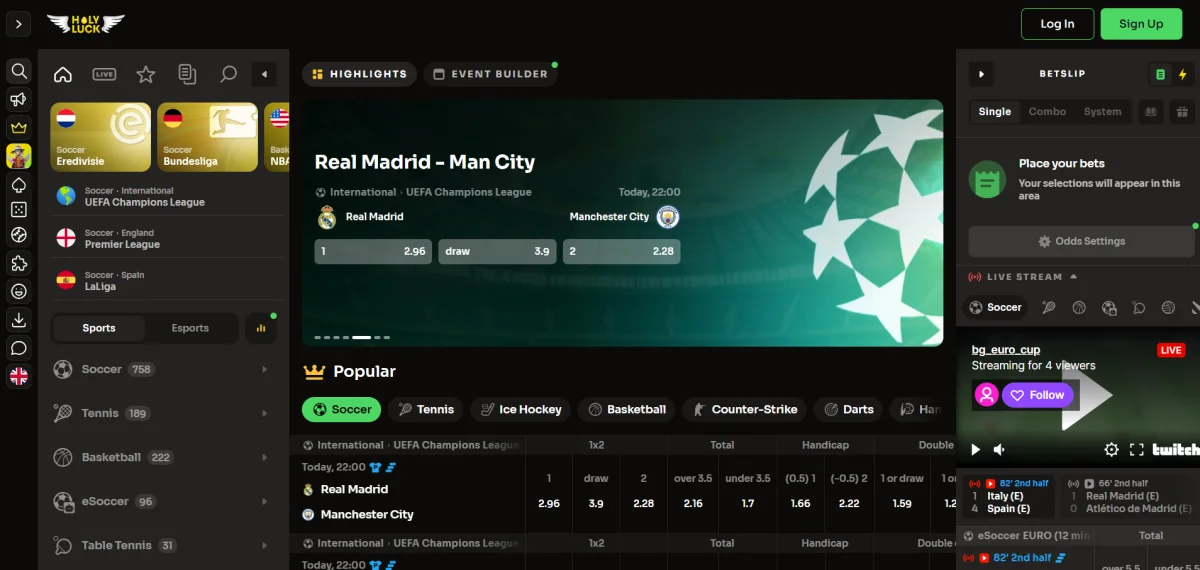Open the dice games icon
This screenshot has height=570, width=1200.
(x=18, y=209)
